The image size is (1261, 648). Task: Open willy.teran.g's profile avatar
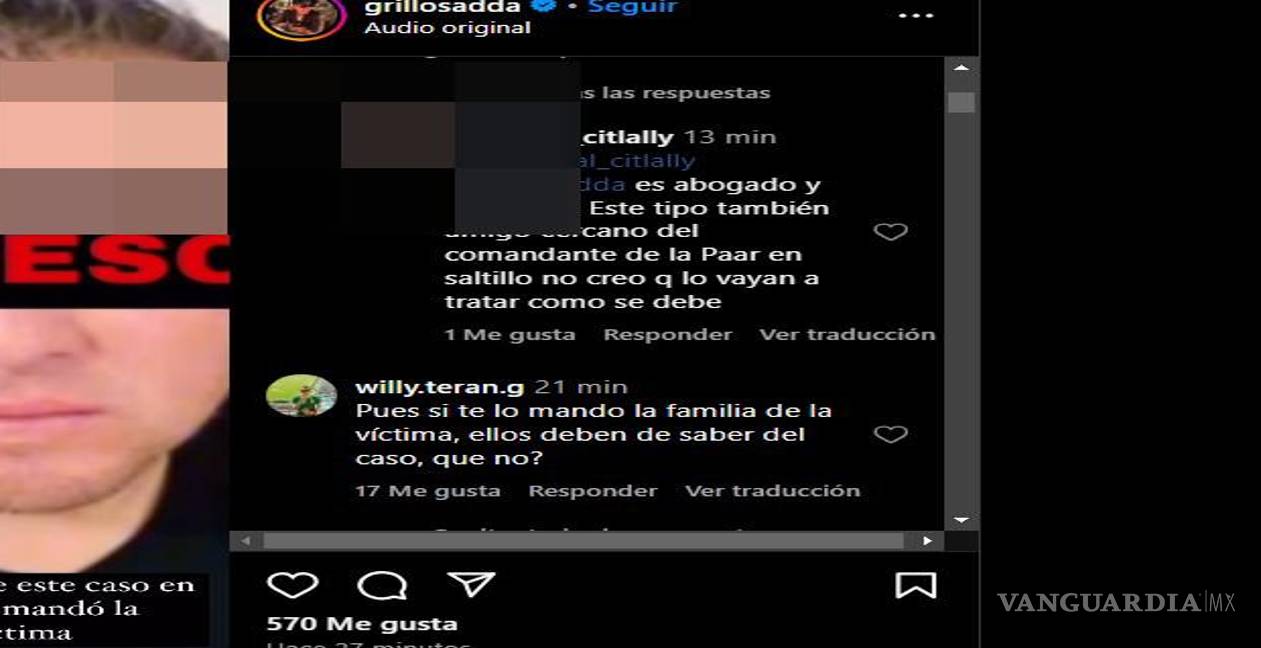[x=301, y=395]
